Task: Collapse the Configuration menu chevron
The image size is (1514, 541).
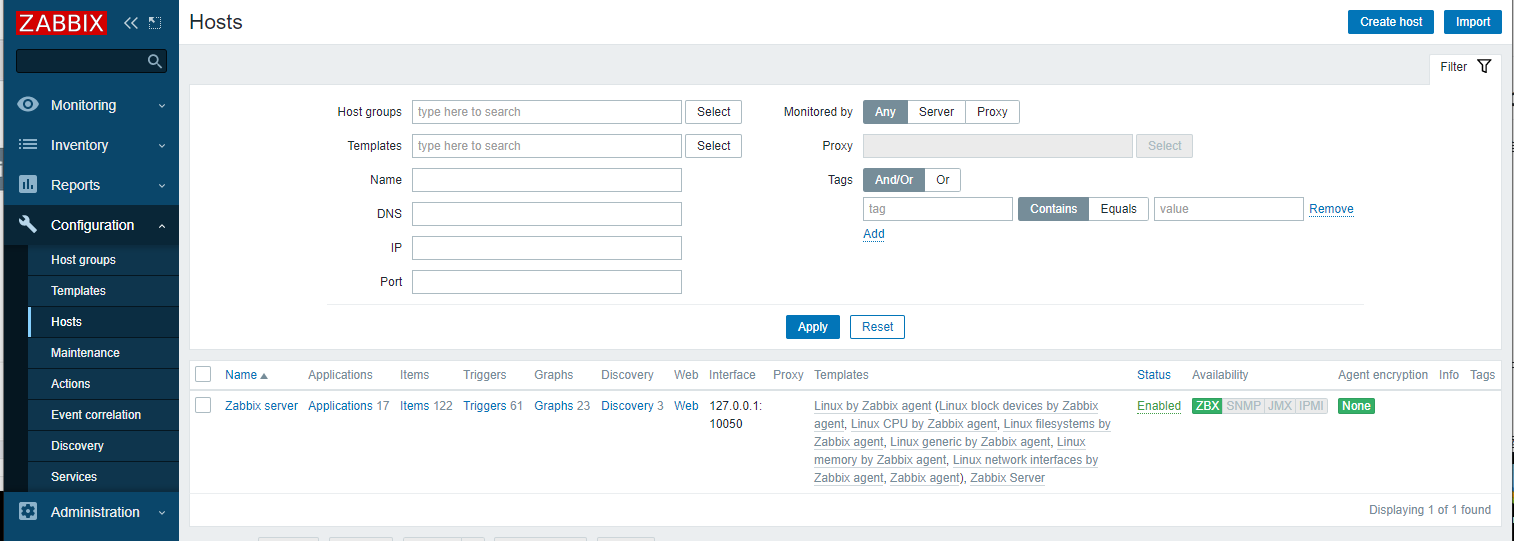Action: click(162, 225)
